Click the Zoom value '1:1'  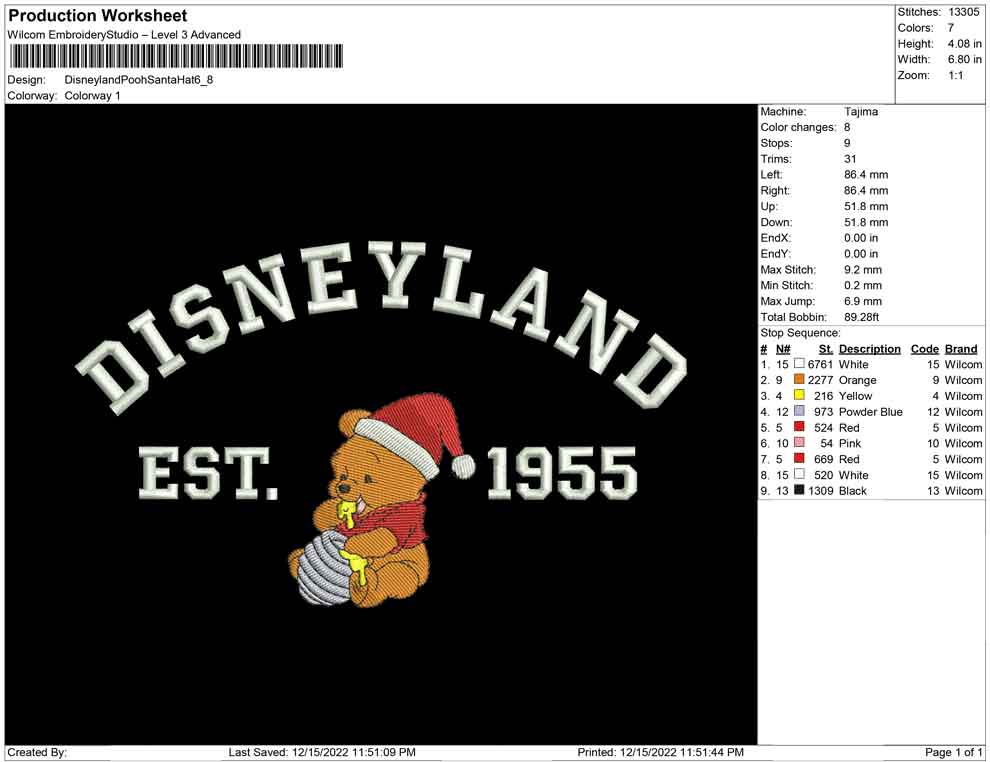click(955, 75)
